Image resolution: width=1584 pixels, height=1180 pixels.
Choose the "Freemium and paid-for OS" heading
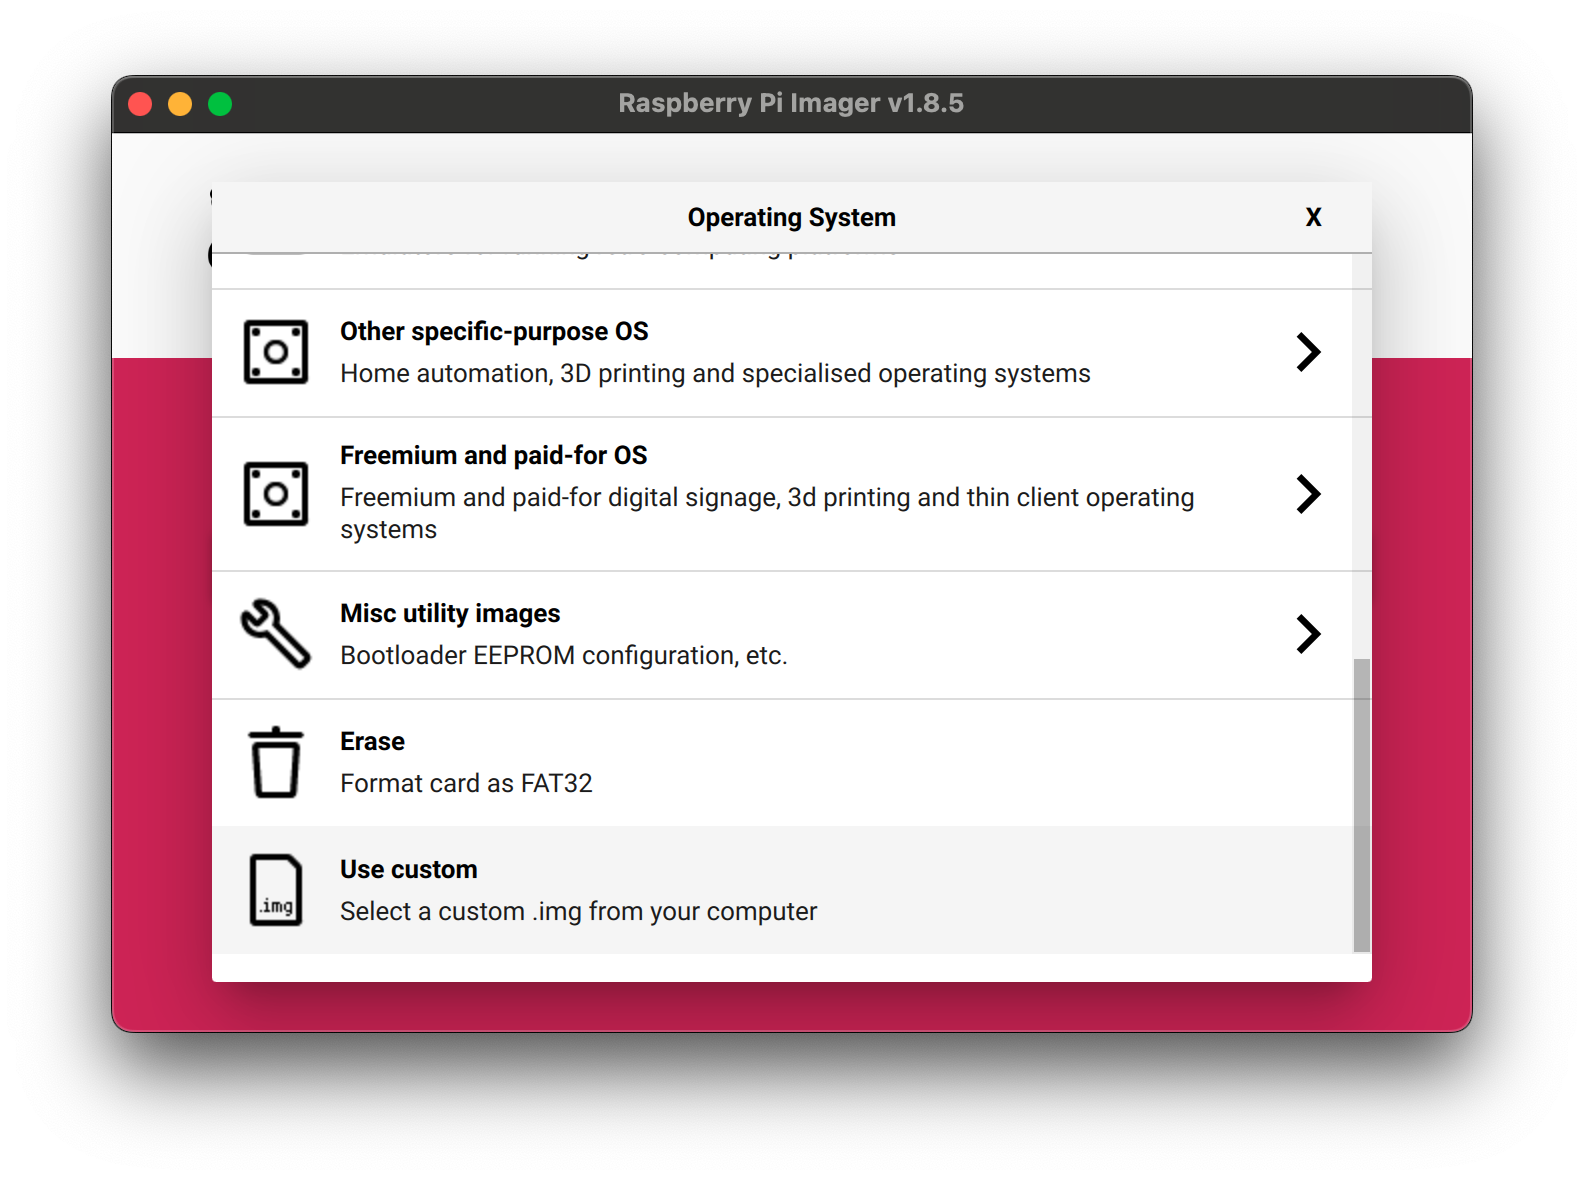493,456
